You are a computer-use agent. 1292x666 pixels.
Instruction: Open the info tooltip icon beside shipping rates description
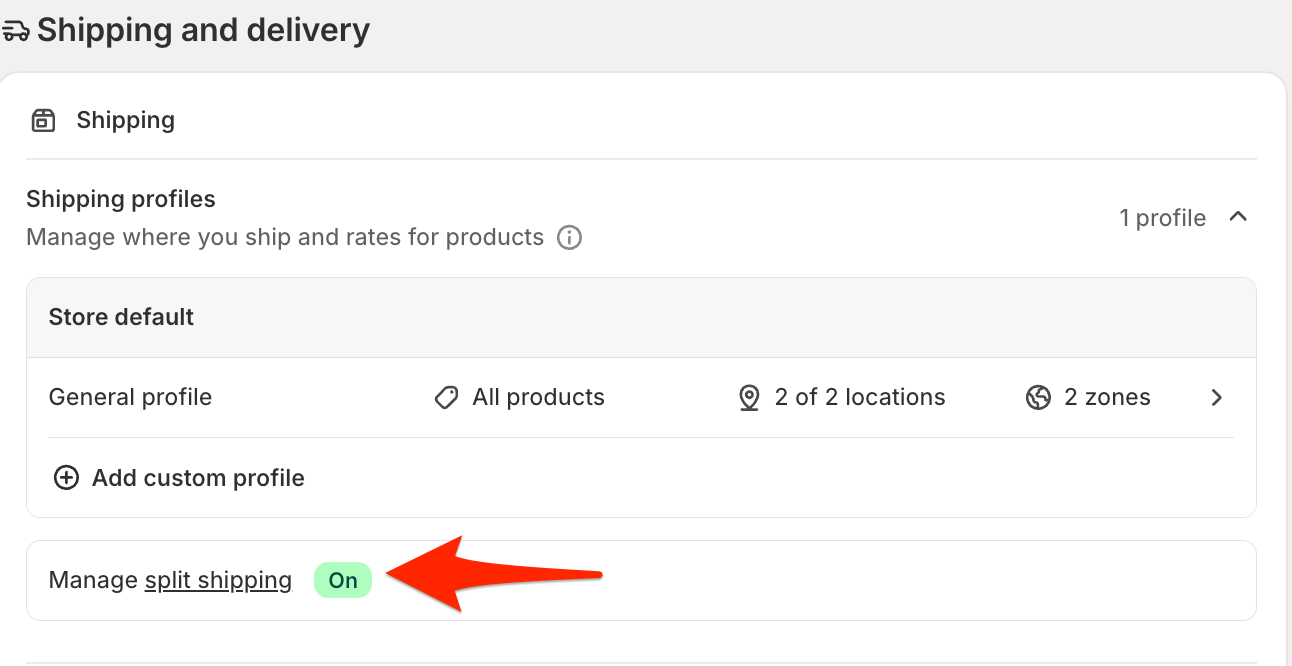(569, 238)
